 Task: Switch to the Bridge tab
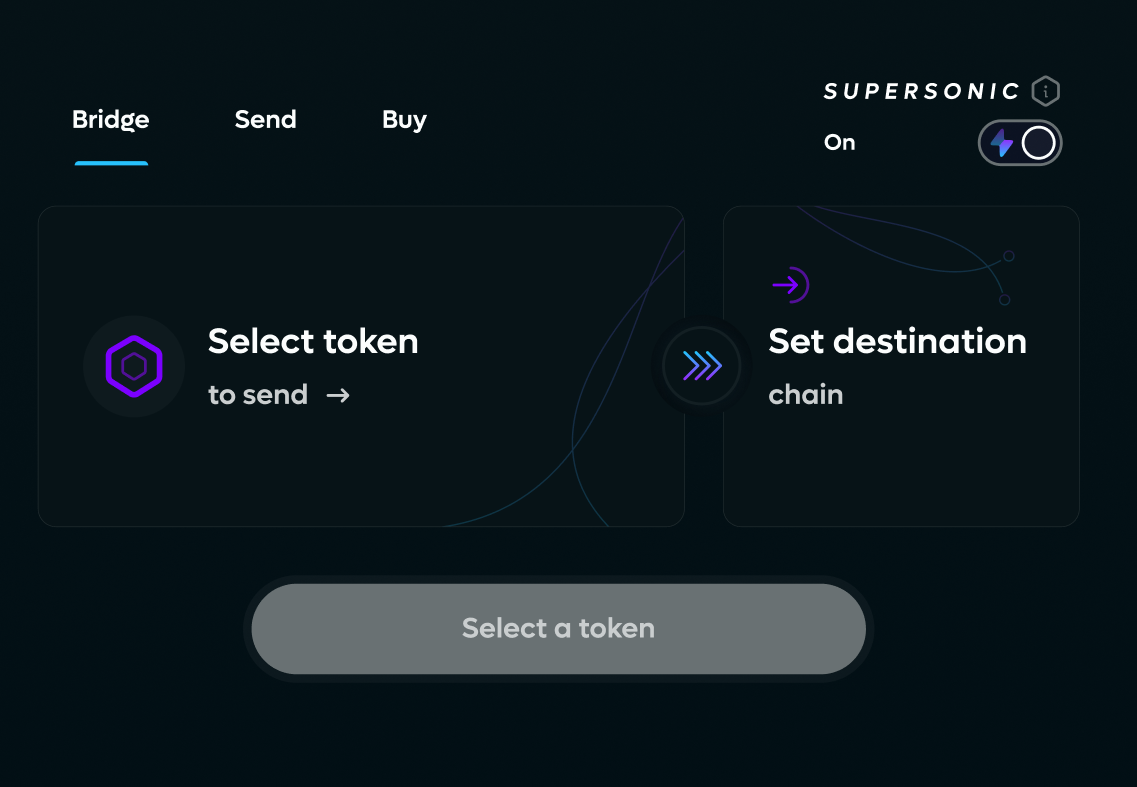click(x=111, y=120)
